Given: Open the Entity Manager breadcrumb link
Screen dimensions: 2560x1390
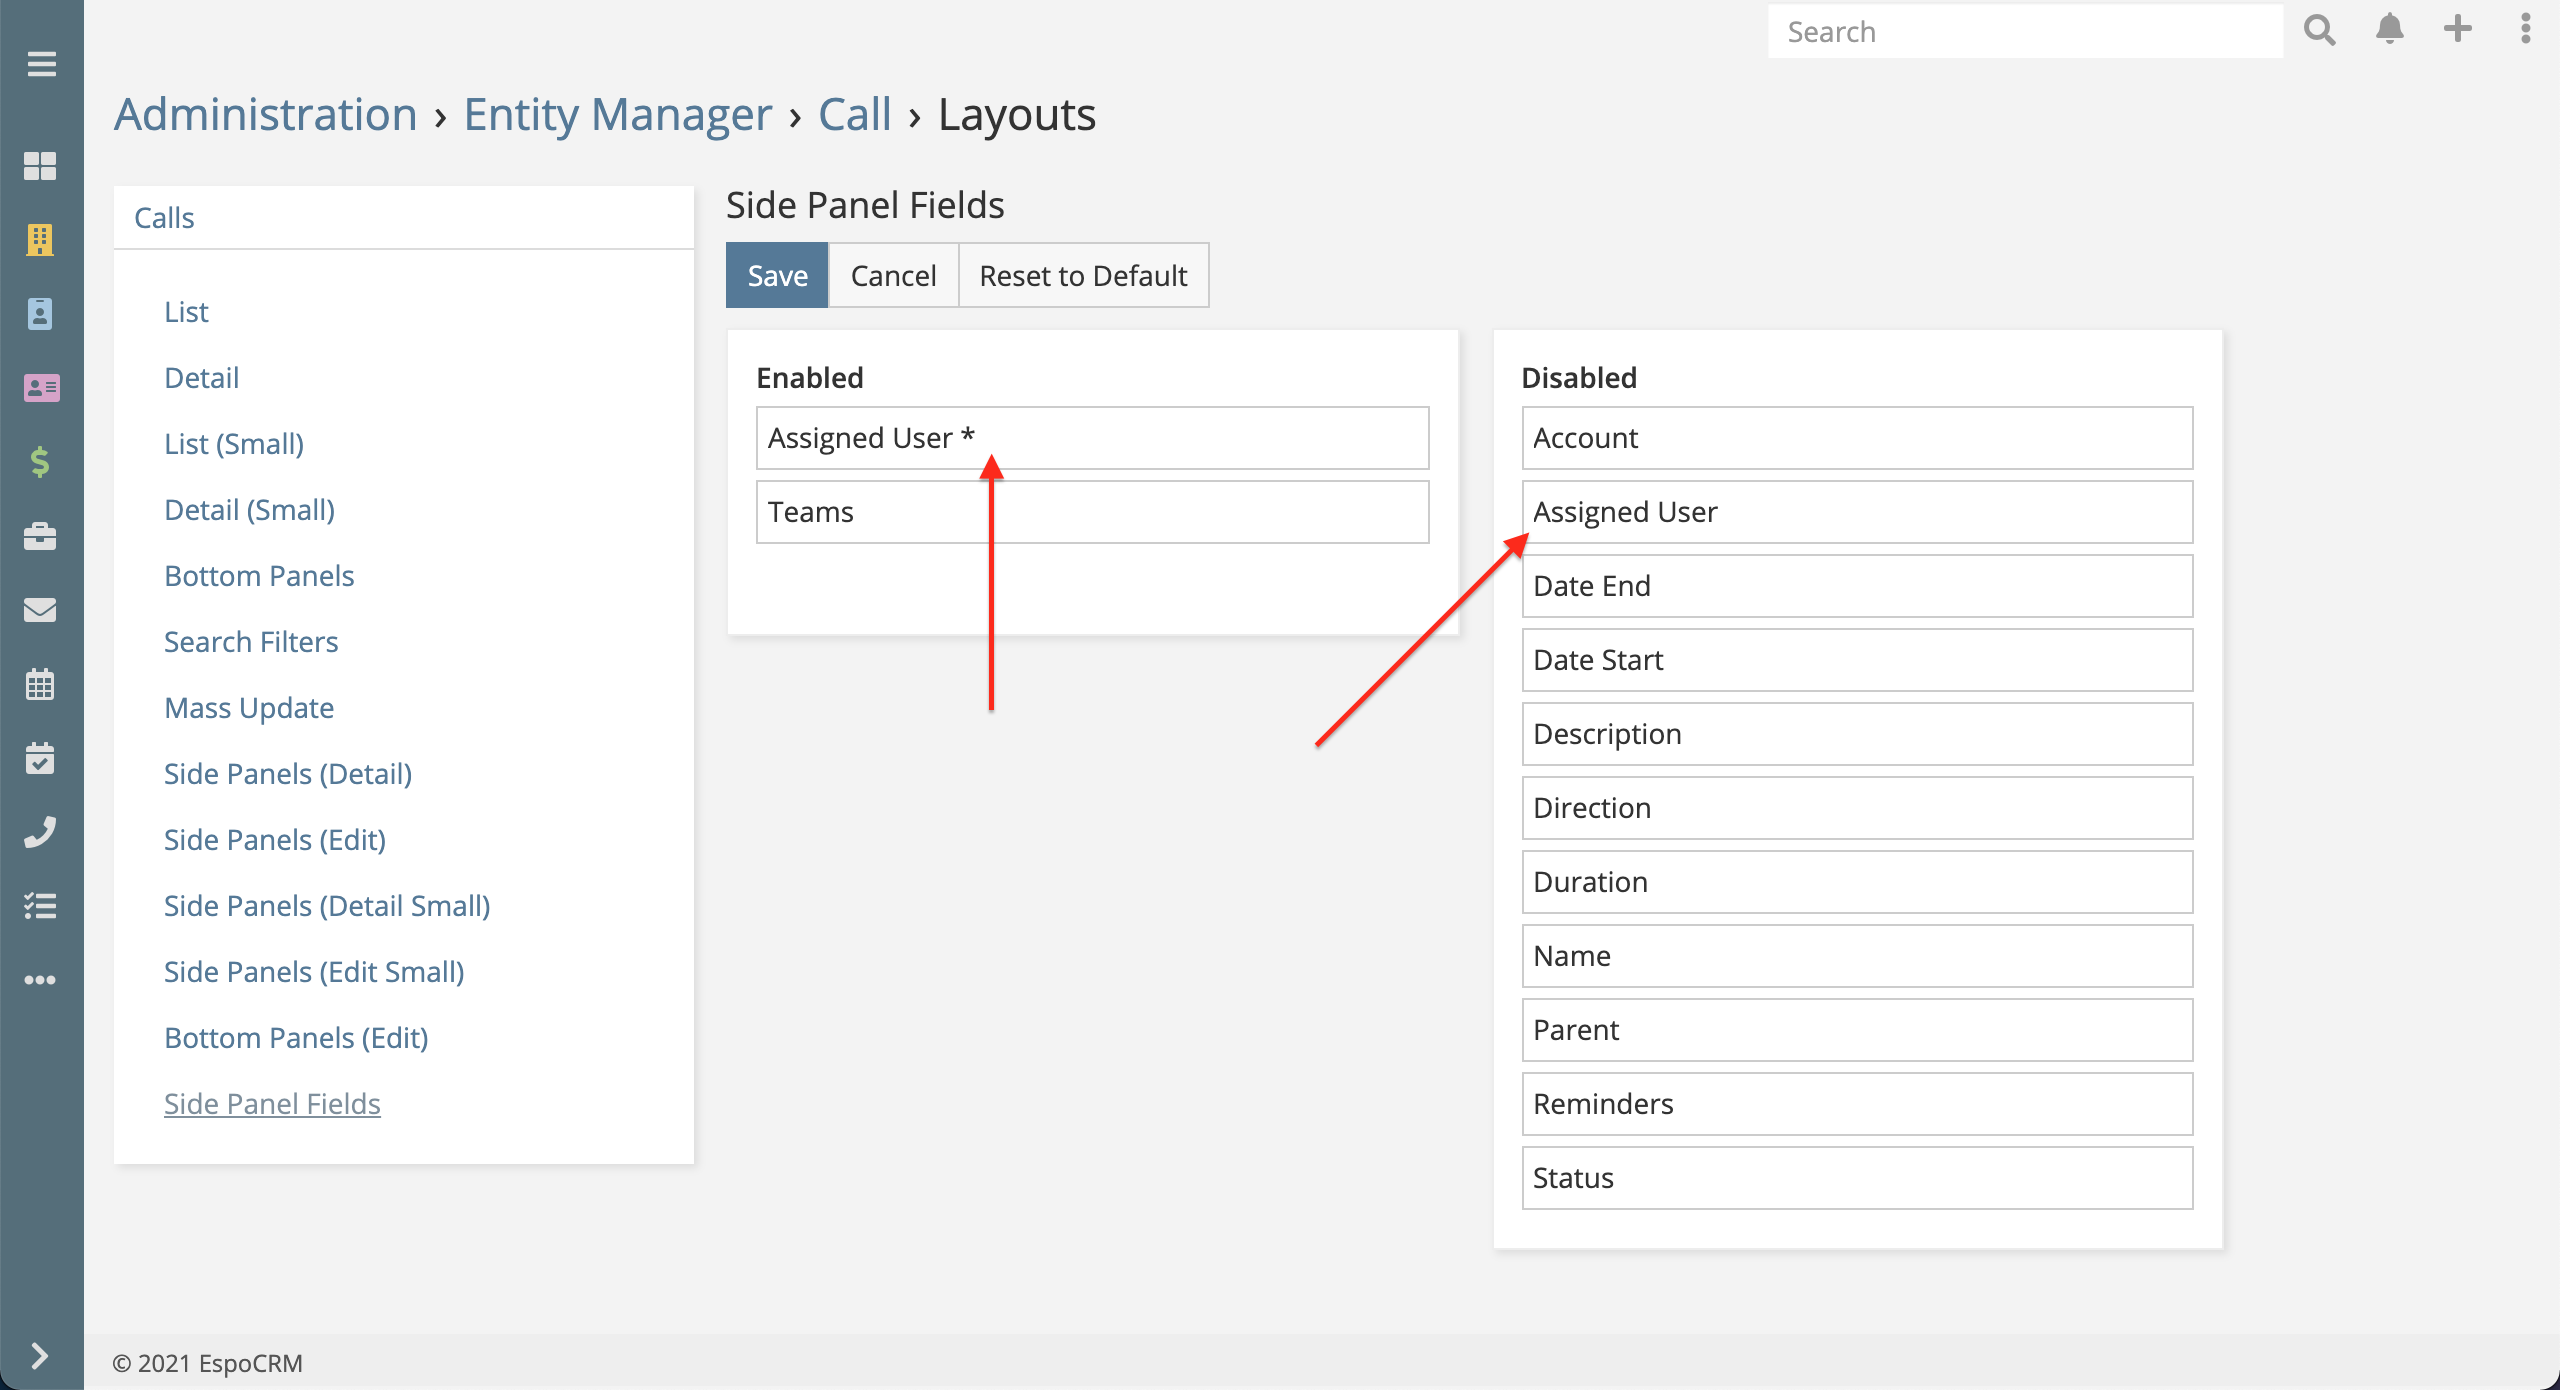Looking at the screenshot, I should [618, 113].
